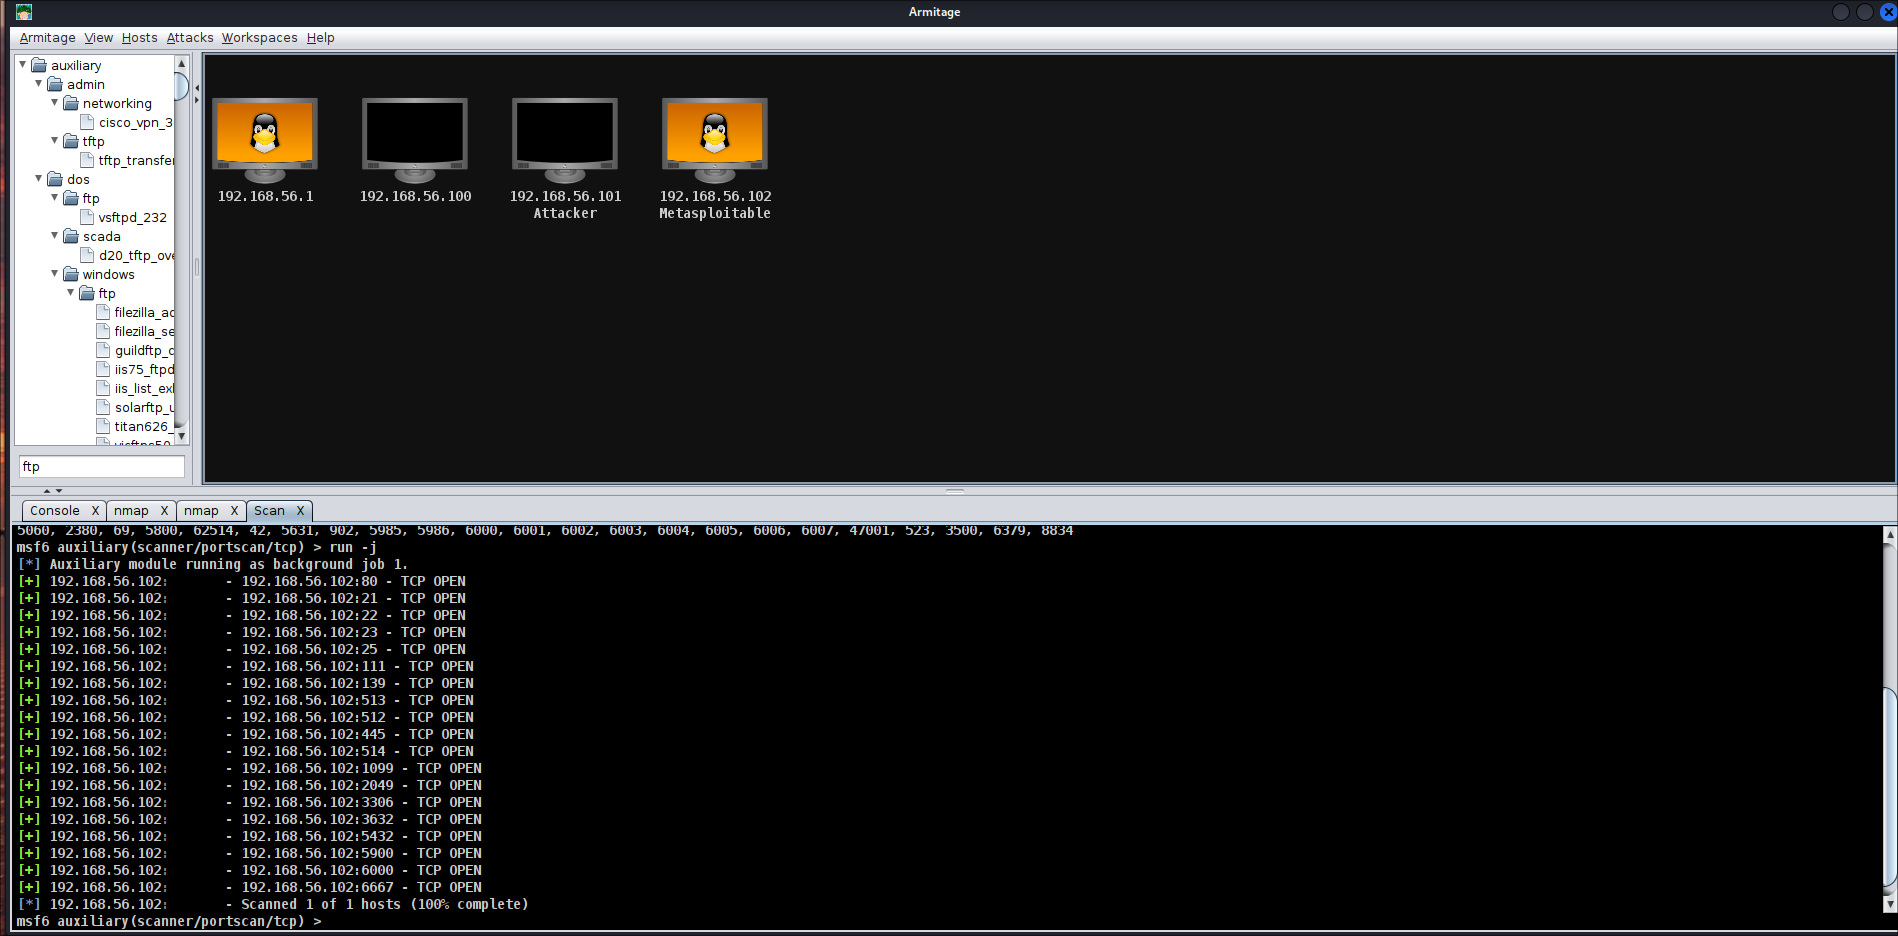Collapse the admin tree node

38,83
